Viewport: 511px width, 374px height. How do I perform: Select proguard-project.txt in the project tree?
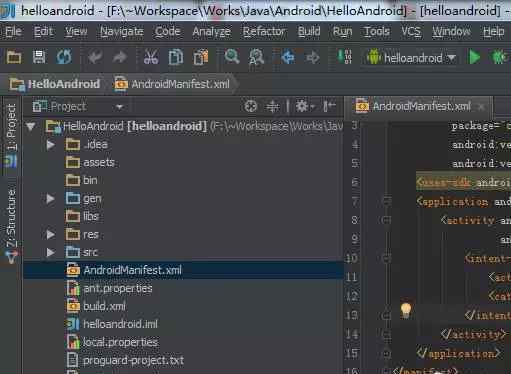(125, 360)
